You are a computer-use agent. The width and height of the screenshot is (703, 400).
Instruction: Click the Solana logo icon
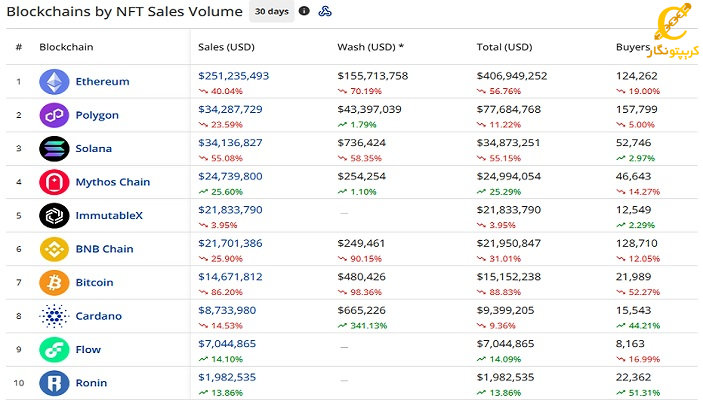click(54, 148)
